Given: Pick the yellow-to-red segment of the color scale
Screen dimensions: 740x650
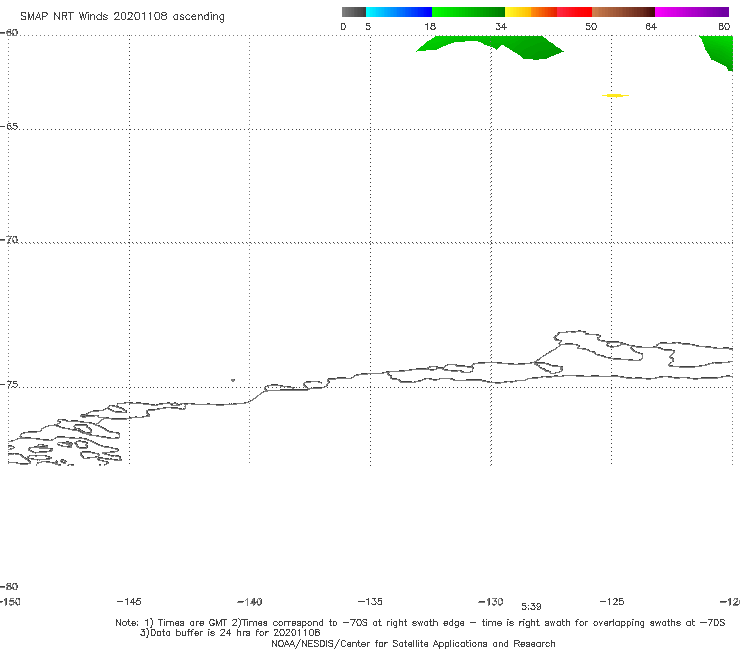Looking at the screenshot, I should [x=548, y=12].
